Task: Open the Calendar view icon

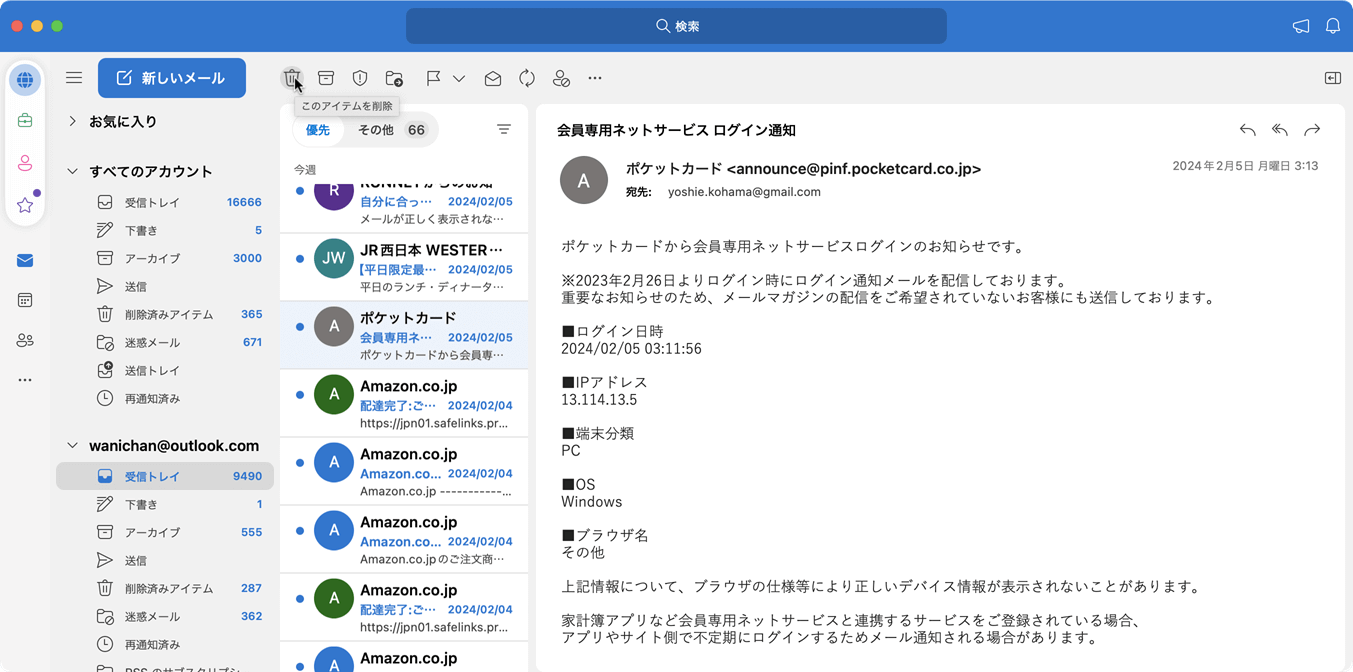Action: (25, 300)
